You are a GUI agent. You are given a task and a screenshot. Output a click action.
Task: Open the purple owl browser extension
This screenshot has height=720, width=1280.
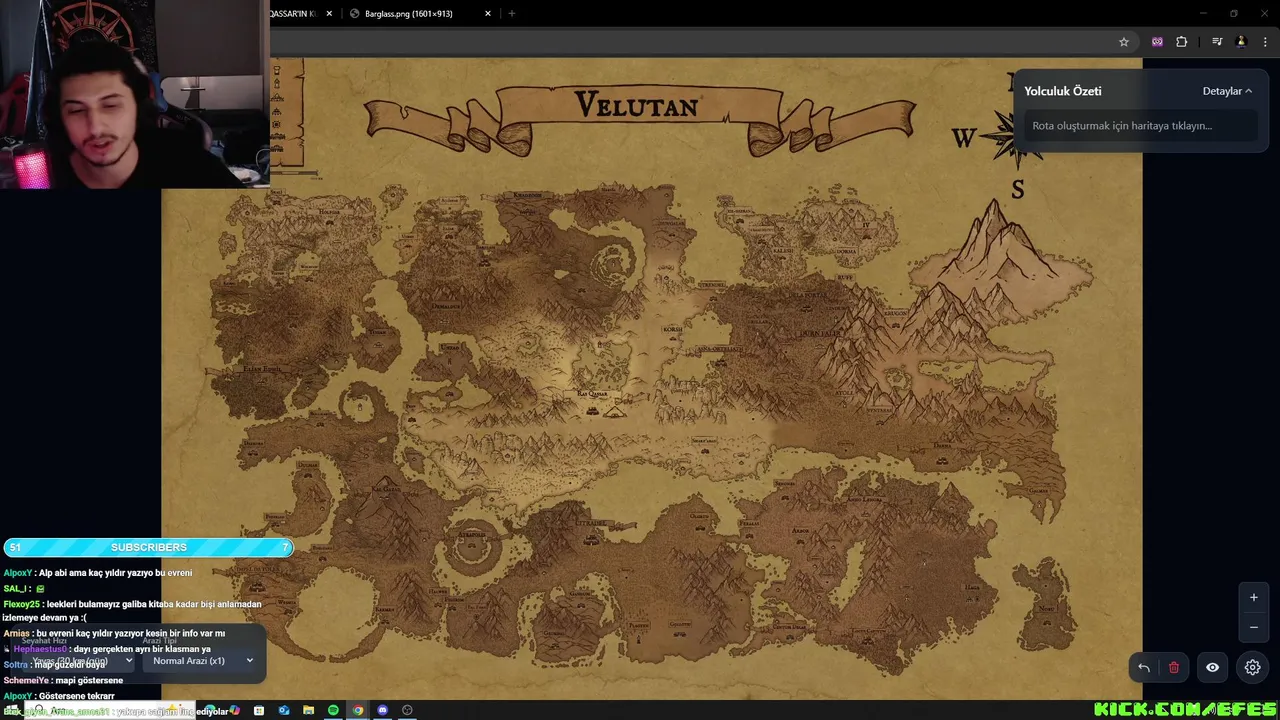1157,42
